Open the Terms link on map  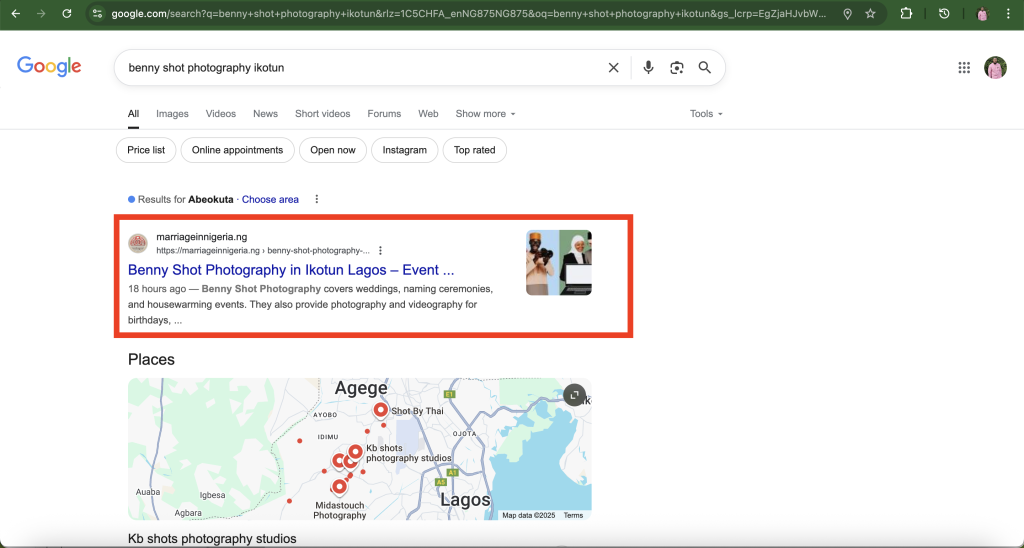[573, 515]
